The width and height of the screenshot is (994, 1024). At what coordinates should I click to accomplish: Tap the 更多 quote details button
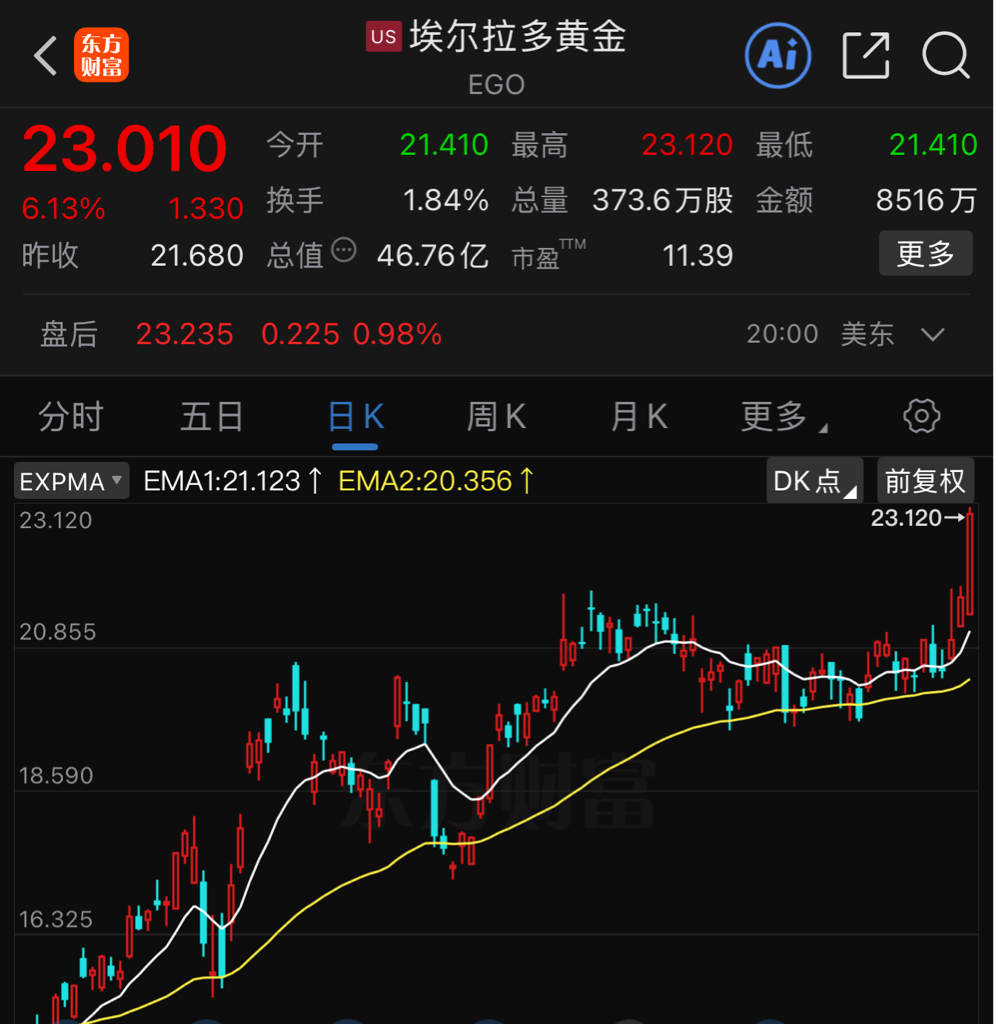[925, 253]
